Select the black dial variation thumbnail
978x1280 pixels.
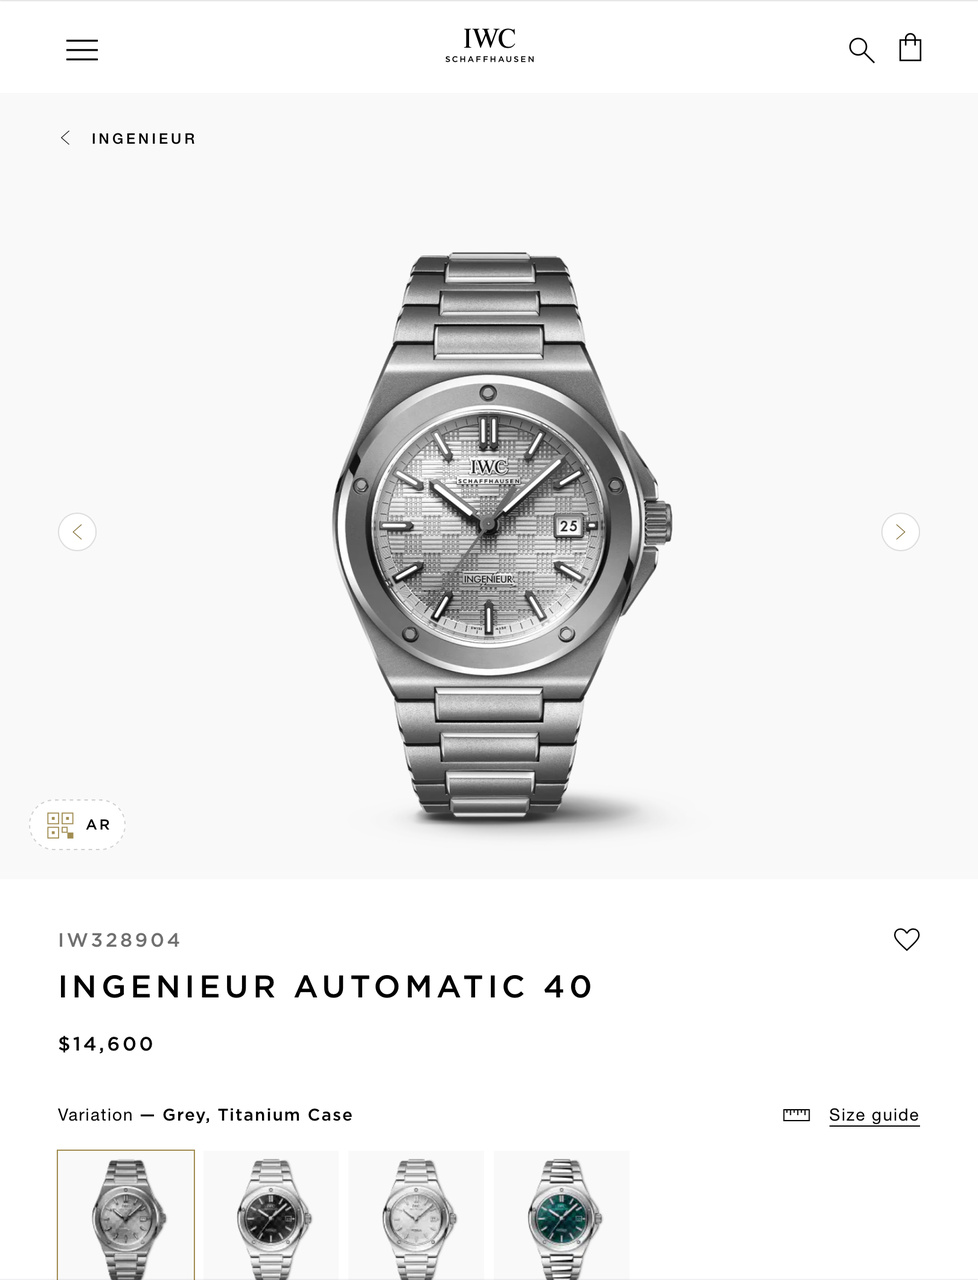point(271,1215)
